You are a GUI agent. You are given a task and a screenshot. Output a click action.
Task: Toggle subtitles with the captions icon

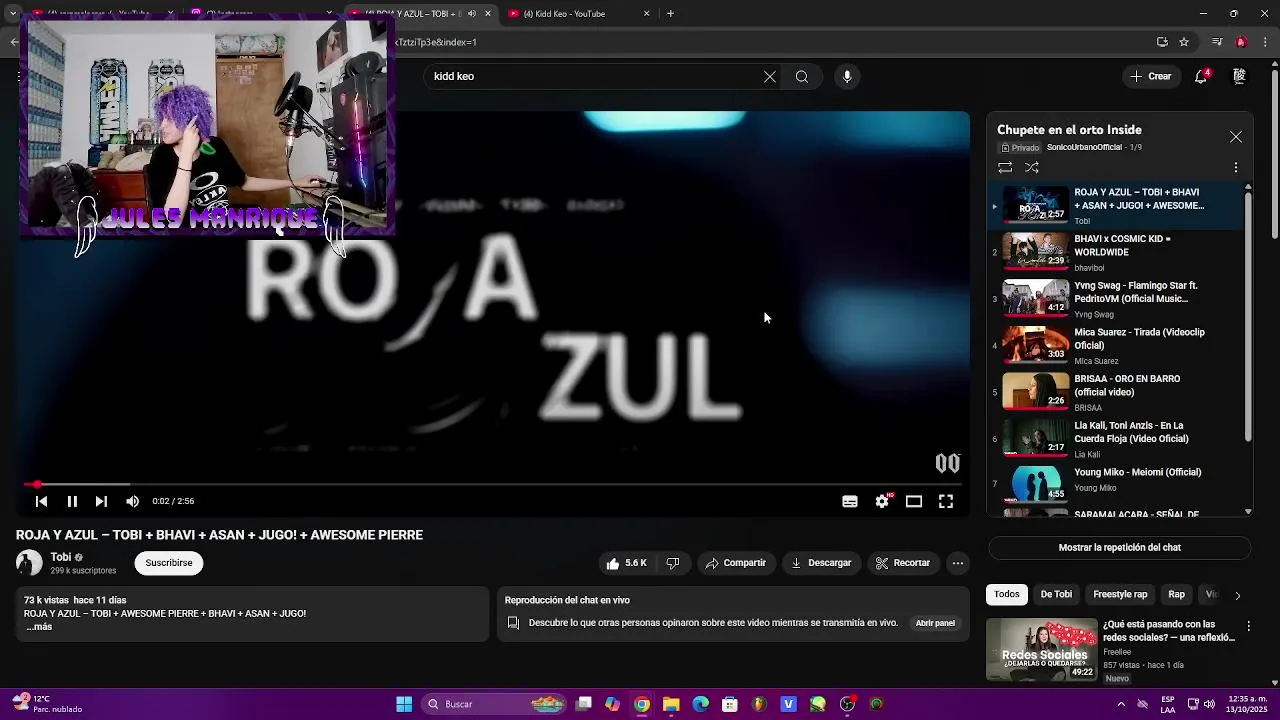tap(850, 502)
